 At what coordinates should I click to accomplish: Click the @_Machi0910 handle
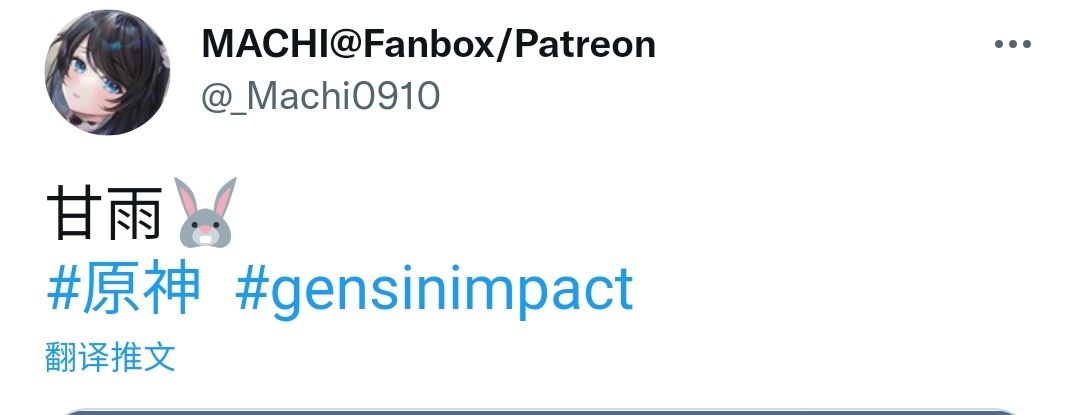320,96
